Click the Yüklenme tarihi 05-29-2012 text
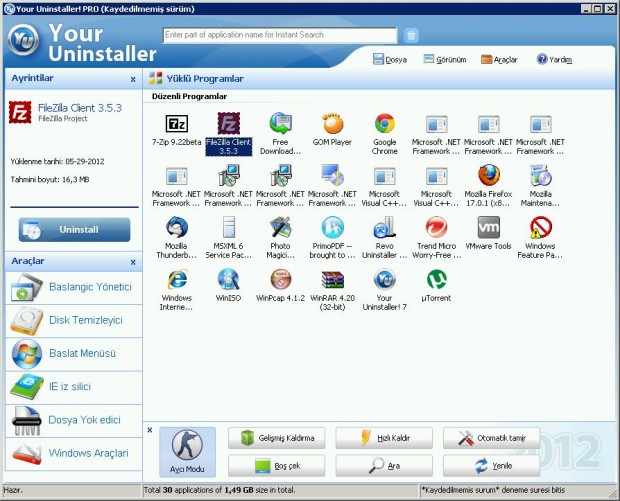The height and width of the screenshot is (501, 620). coord(57,161)
